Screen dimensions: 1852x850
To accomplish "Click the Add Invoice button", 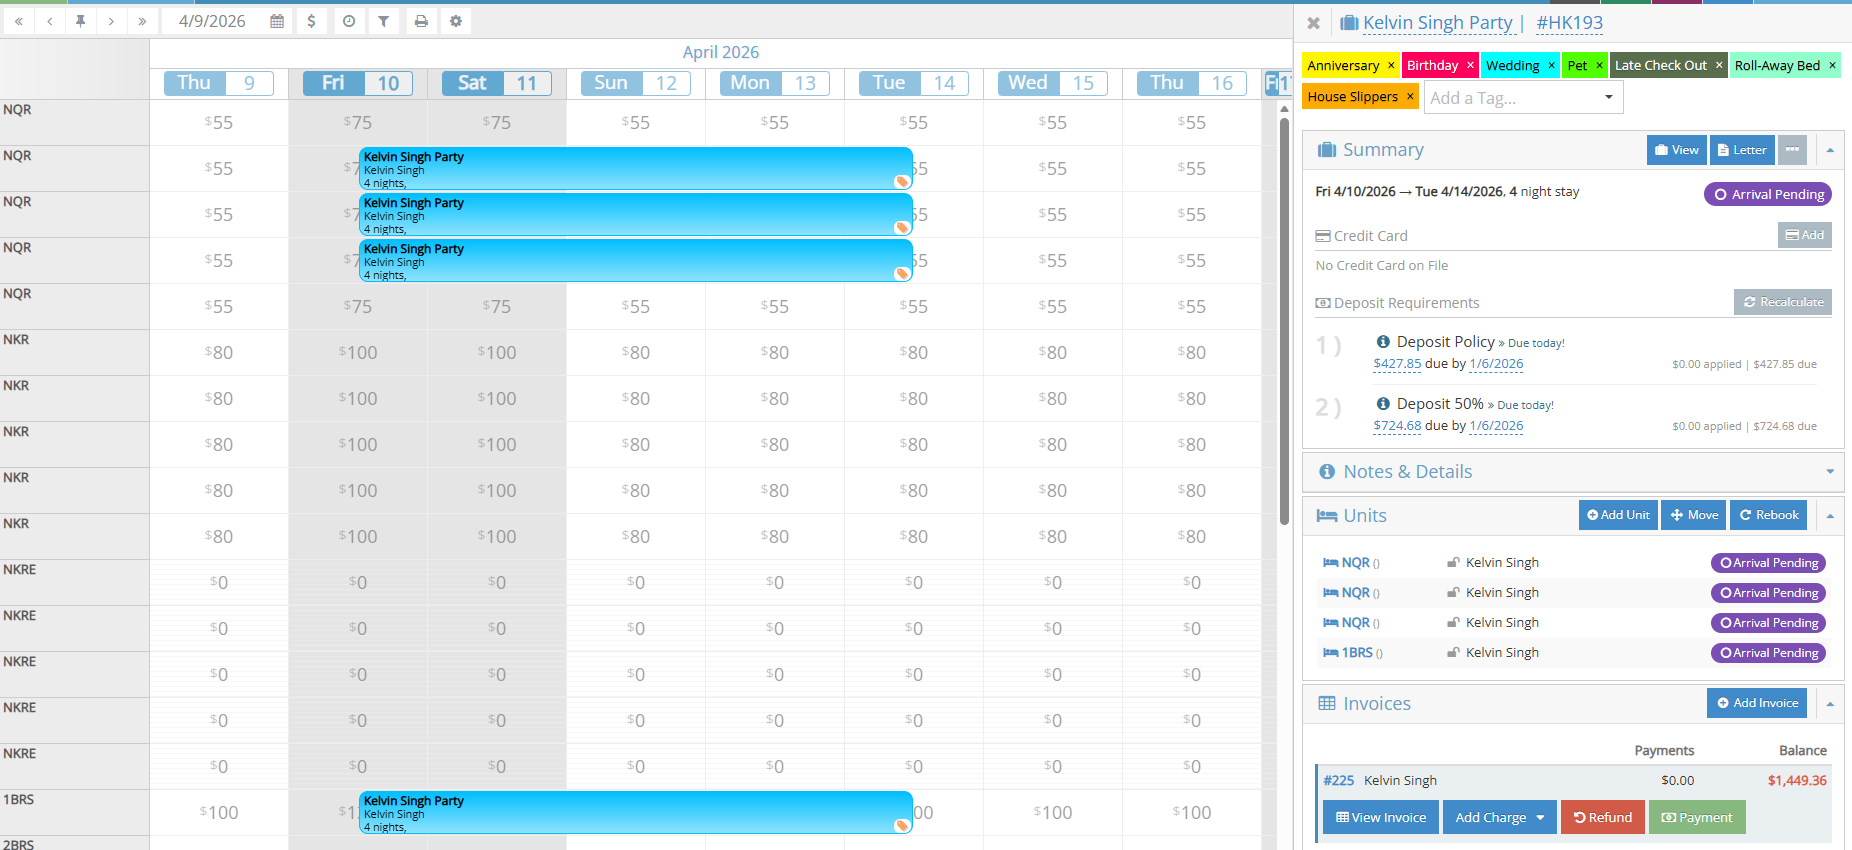I will (x=1756, y=703).
